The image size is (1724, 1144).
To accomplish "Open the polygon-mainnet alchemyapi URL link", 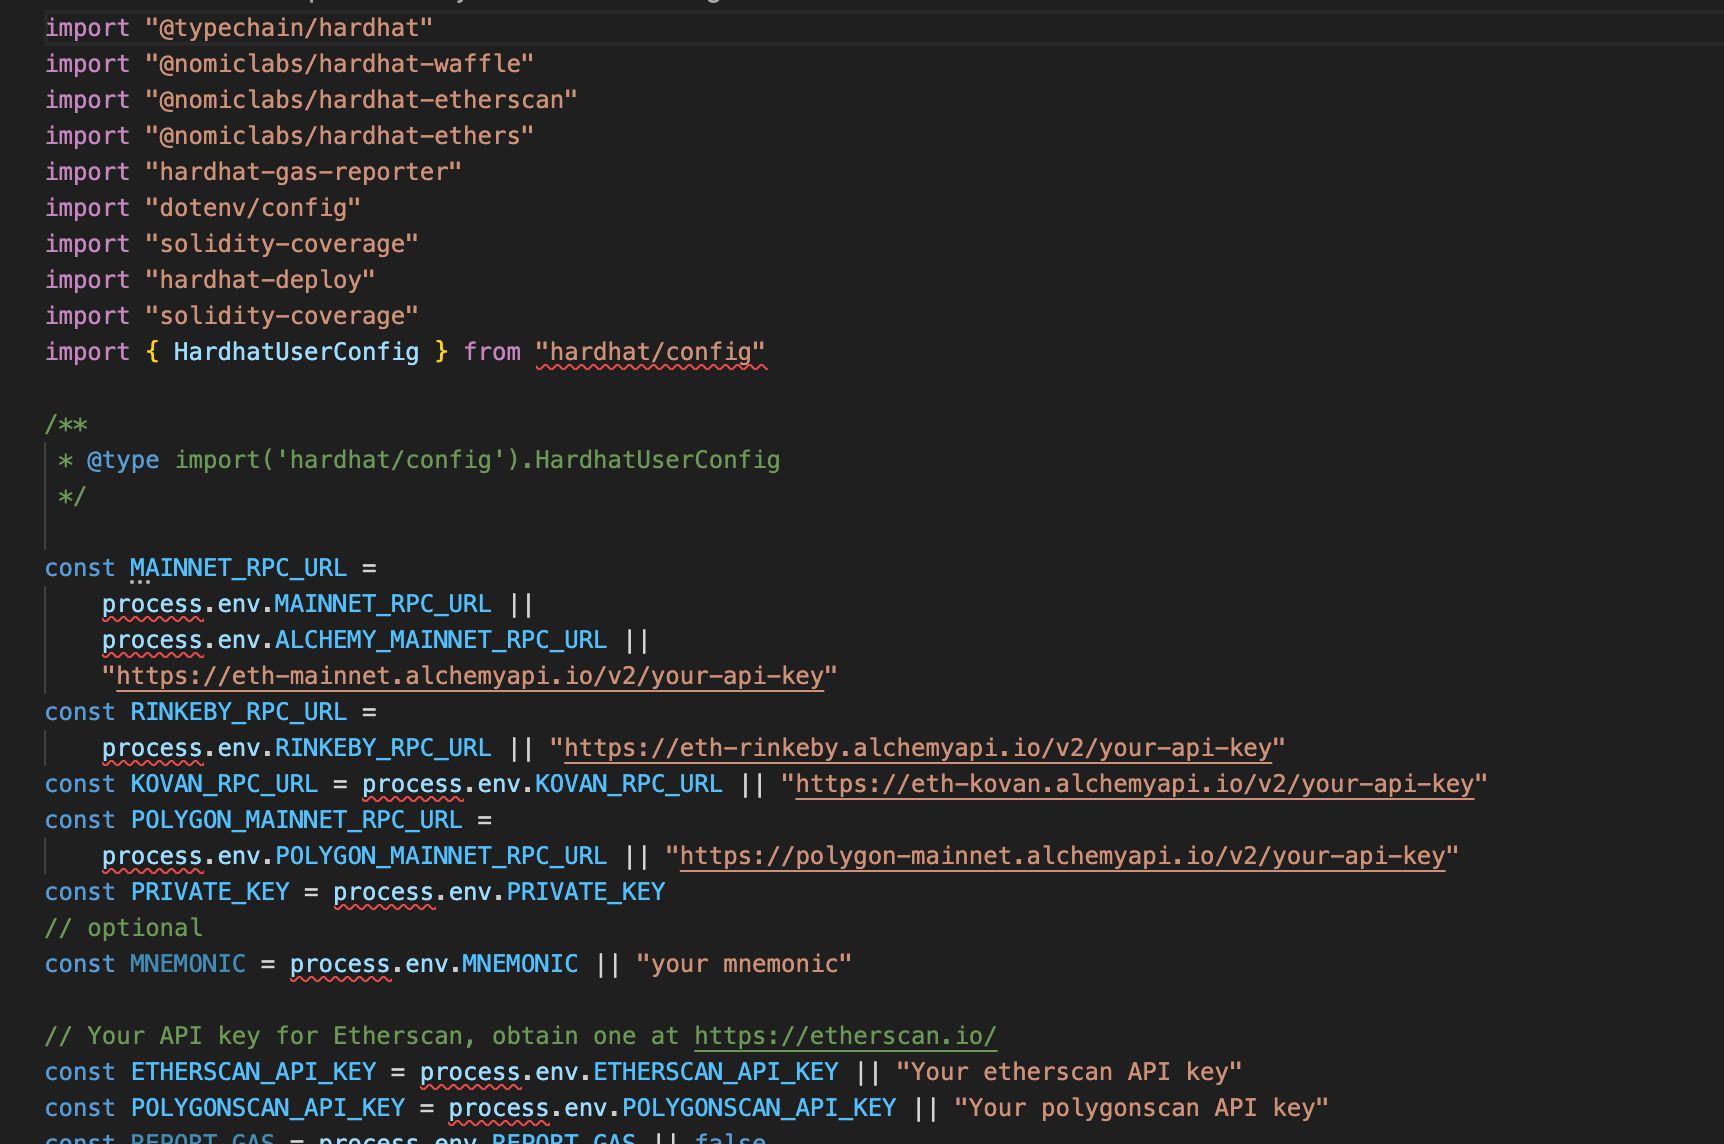I will click(1062, 856).
